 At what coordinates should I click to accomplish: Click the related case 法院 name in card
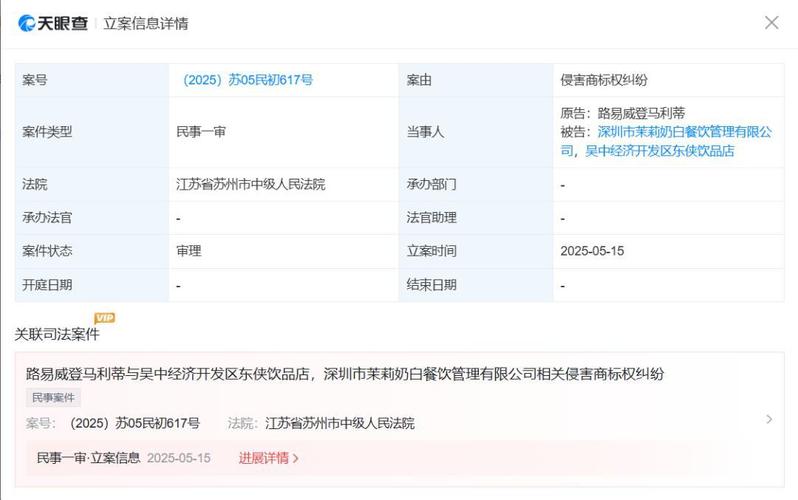point(340,423)
